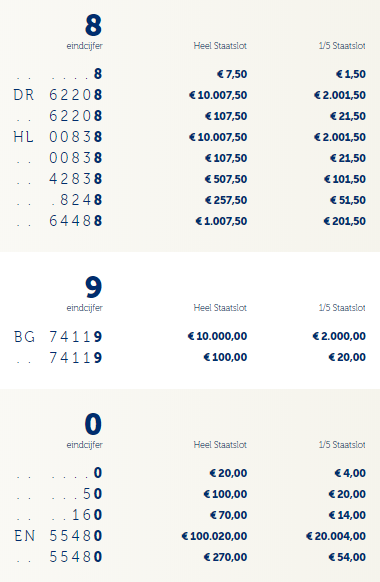Viewport: 380px width, 582px height.
Task: Click the €100.020,00 prize amount
Action: tap(214, 536)
